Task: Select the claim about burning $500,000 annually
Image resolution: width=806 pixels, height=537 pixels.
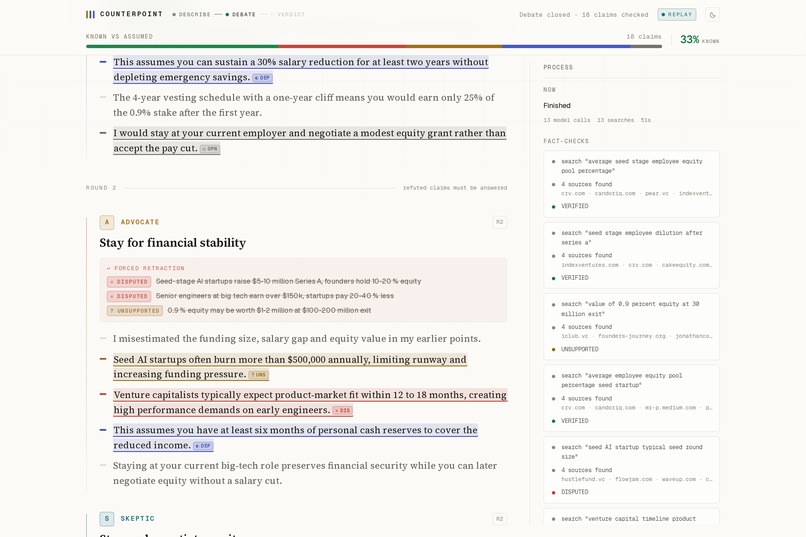Action: [x=290, y=367]
